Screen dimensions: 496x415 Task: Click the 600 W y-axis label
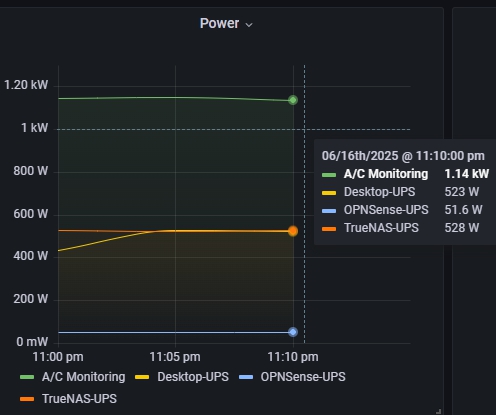coord(31,214)
